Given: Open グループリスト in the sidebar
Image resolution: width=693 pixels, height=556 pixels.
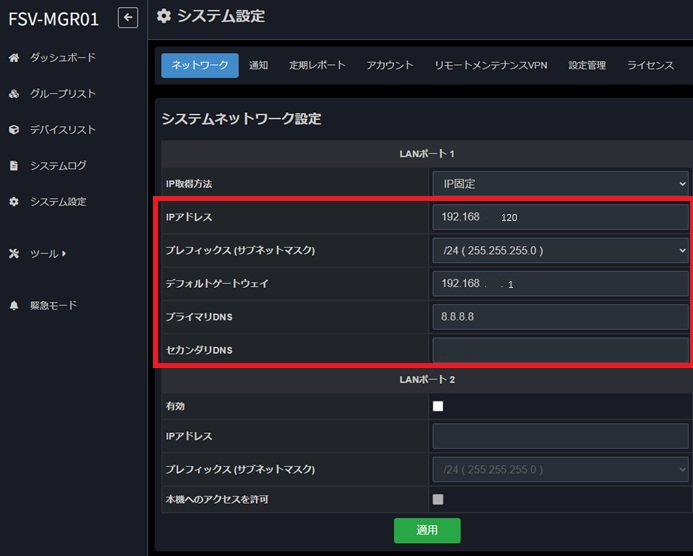Looking at the screenshot, I should 63,94.
